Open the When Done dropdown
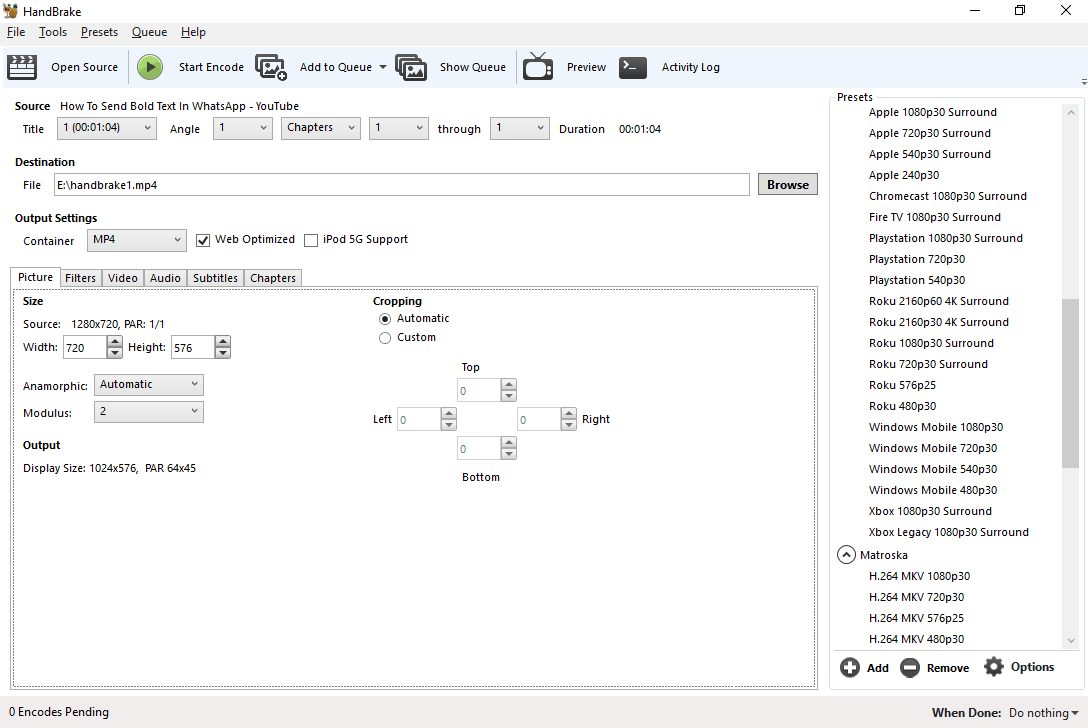 pyautogui.click(x=1044, y=713)
